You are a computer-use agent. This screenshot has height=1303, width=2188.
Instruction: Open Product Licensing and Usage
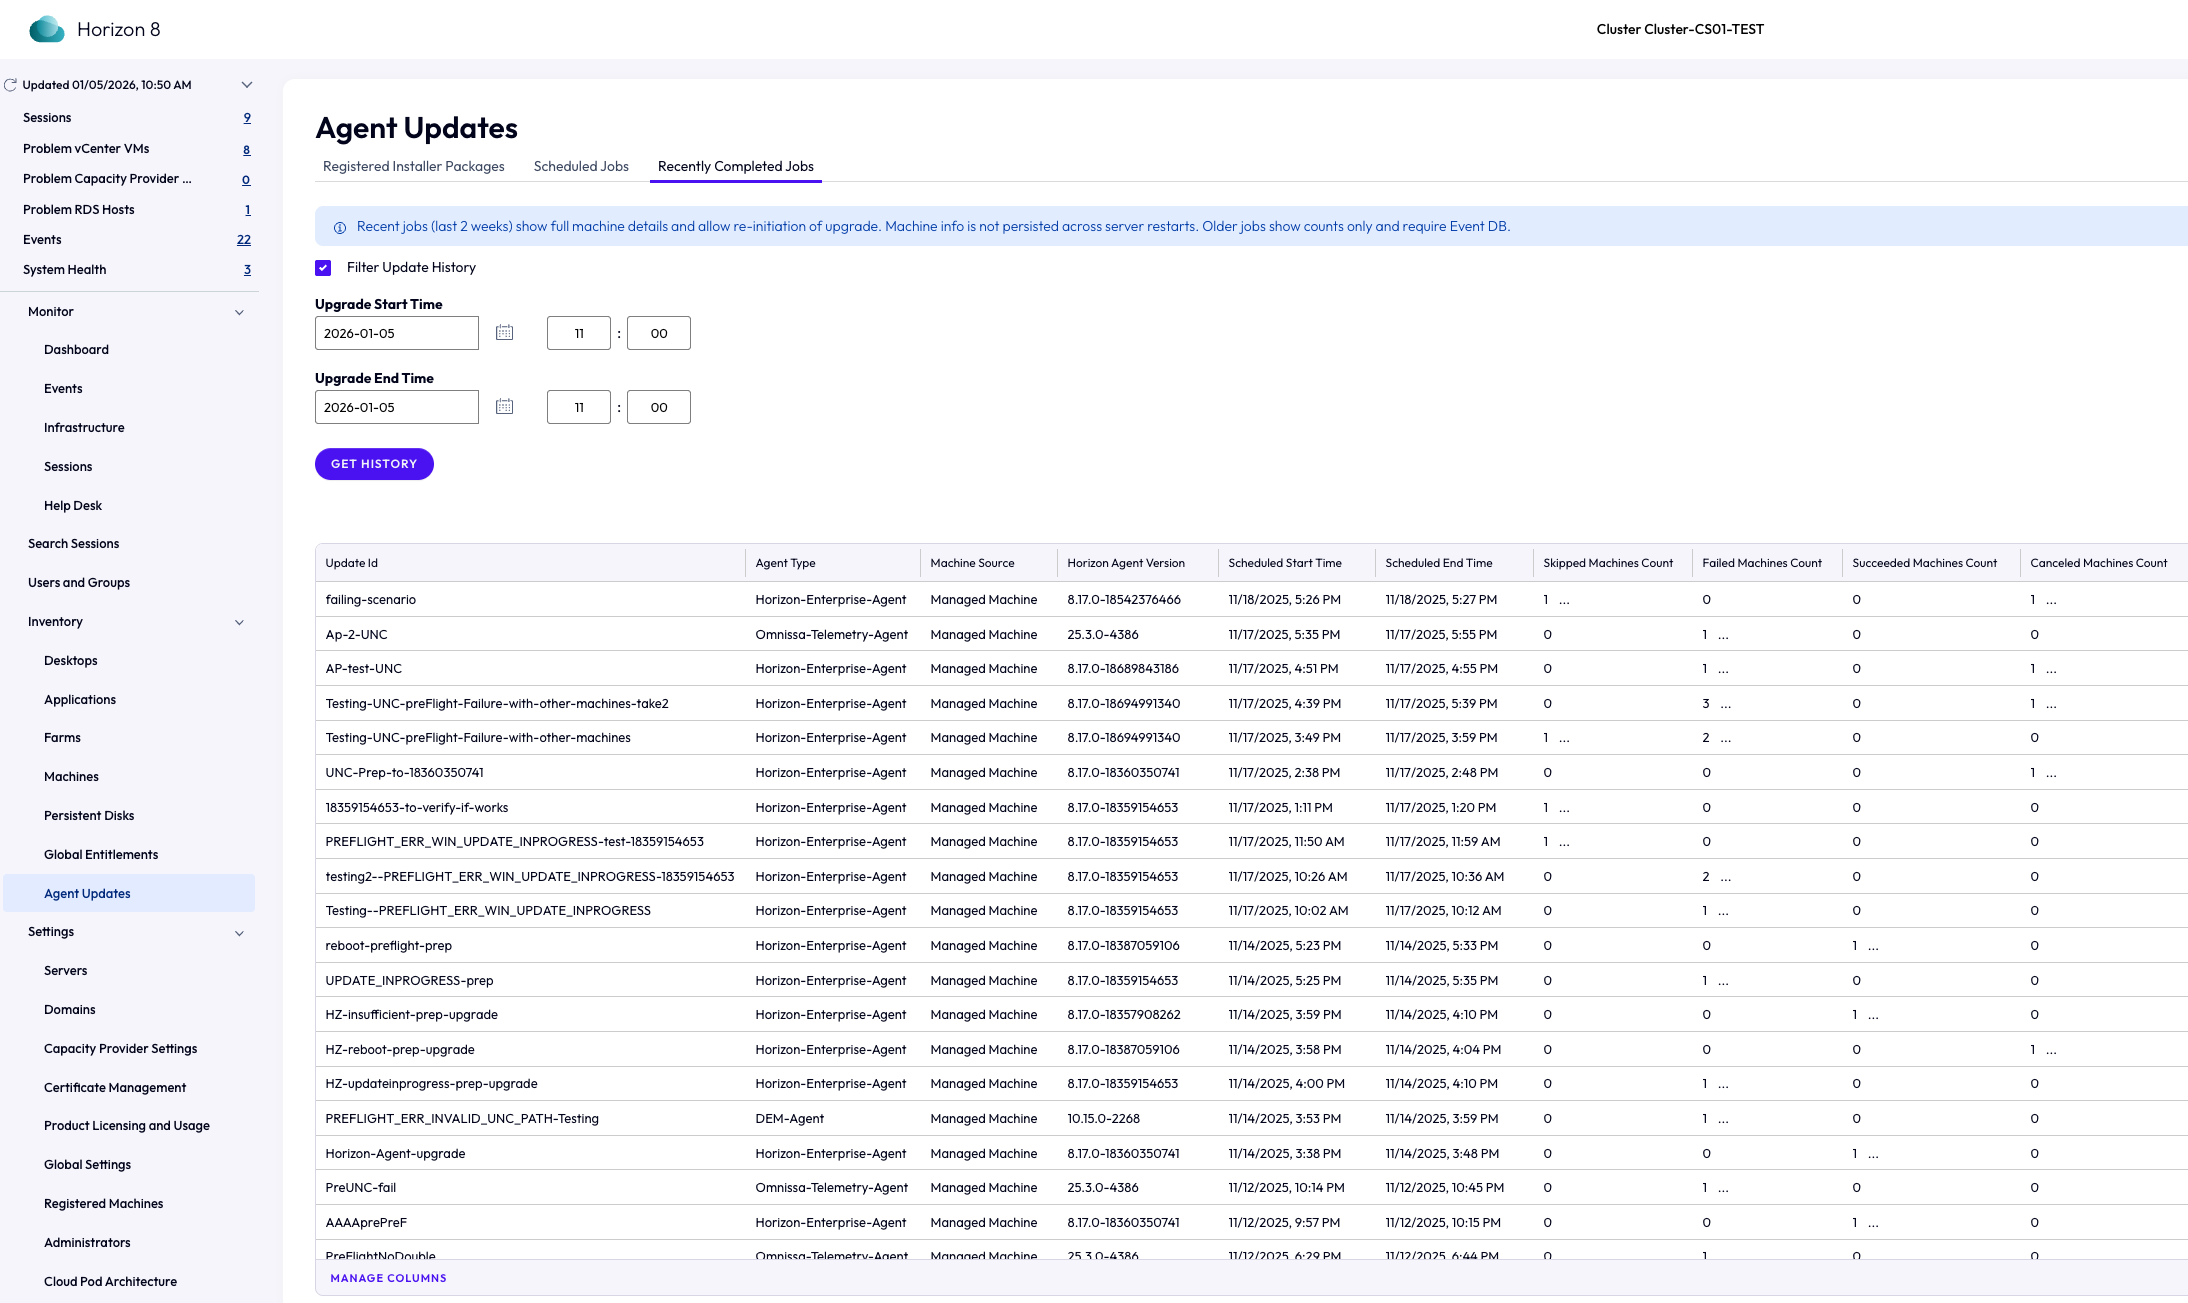click(127, 1126)
